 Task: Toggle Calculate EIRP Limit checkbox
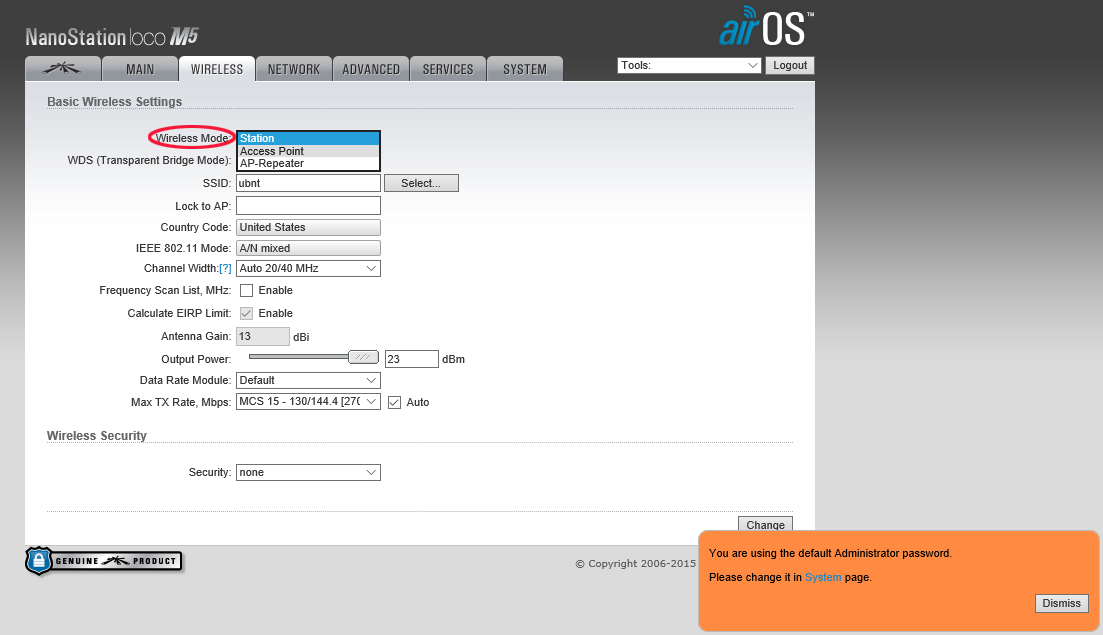click(x=246, y=314)
